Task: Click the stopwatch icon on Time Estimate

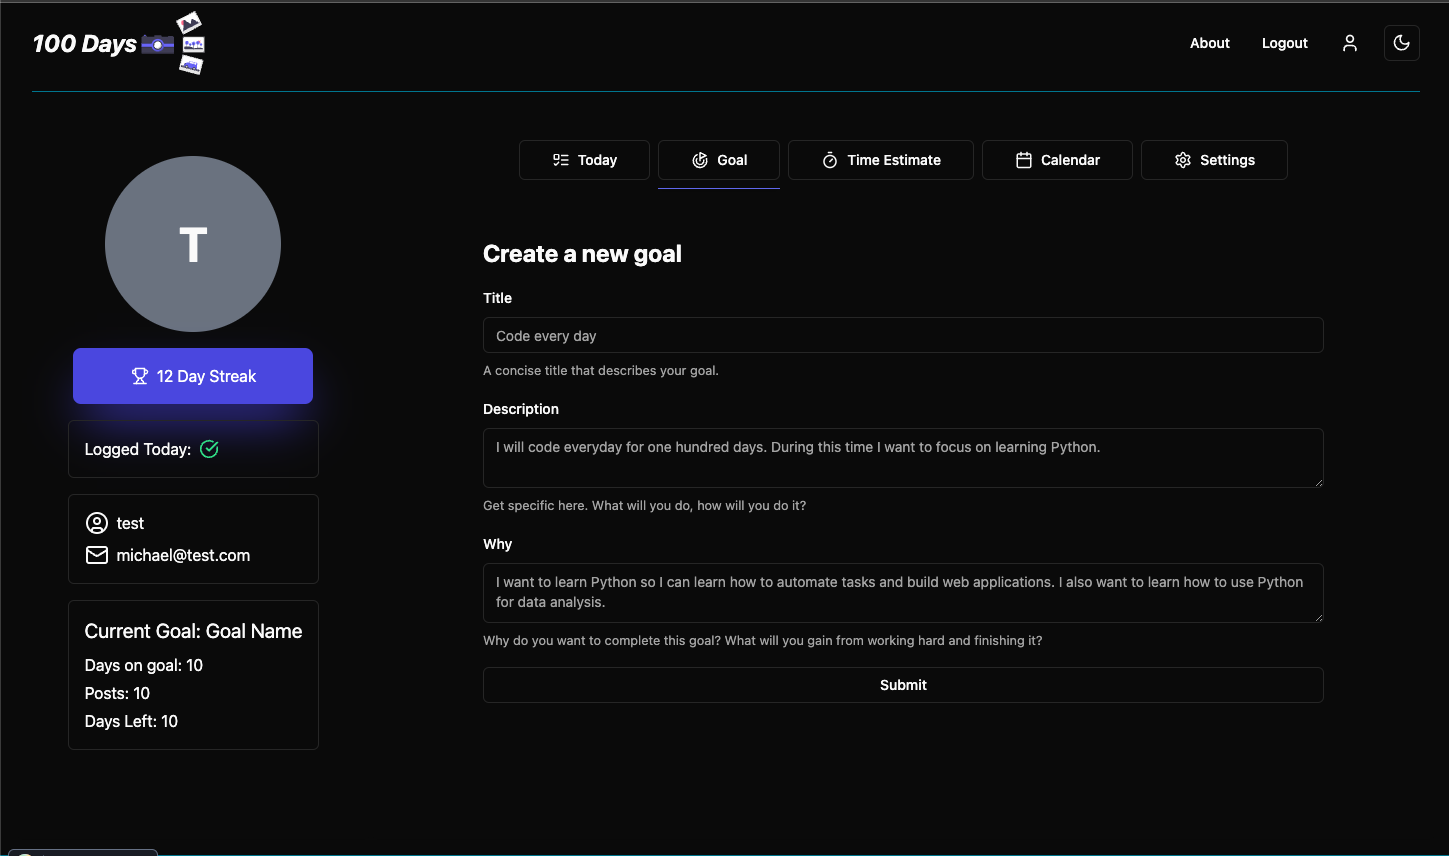Action: click(829, 160)
